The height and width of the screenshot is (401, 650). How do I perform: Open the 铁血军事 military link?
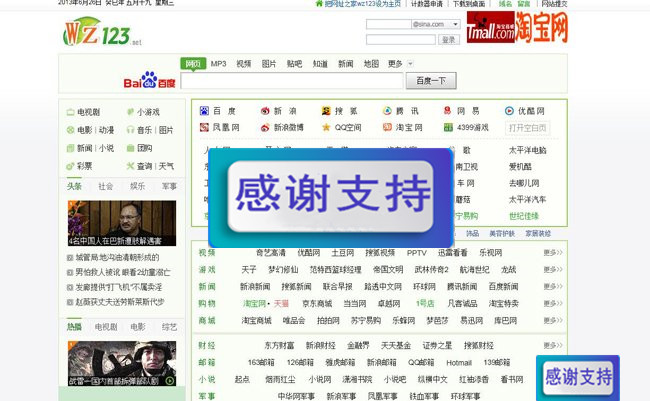pos(424,396)
